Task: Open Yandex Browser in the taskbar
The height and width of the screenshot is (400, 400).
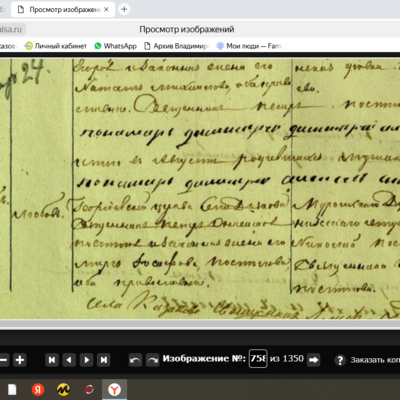Action: pos(114,389)
